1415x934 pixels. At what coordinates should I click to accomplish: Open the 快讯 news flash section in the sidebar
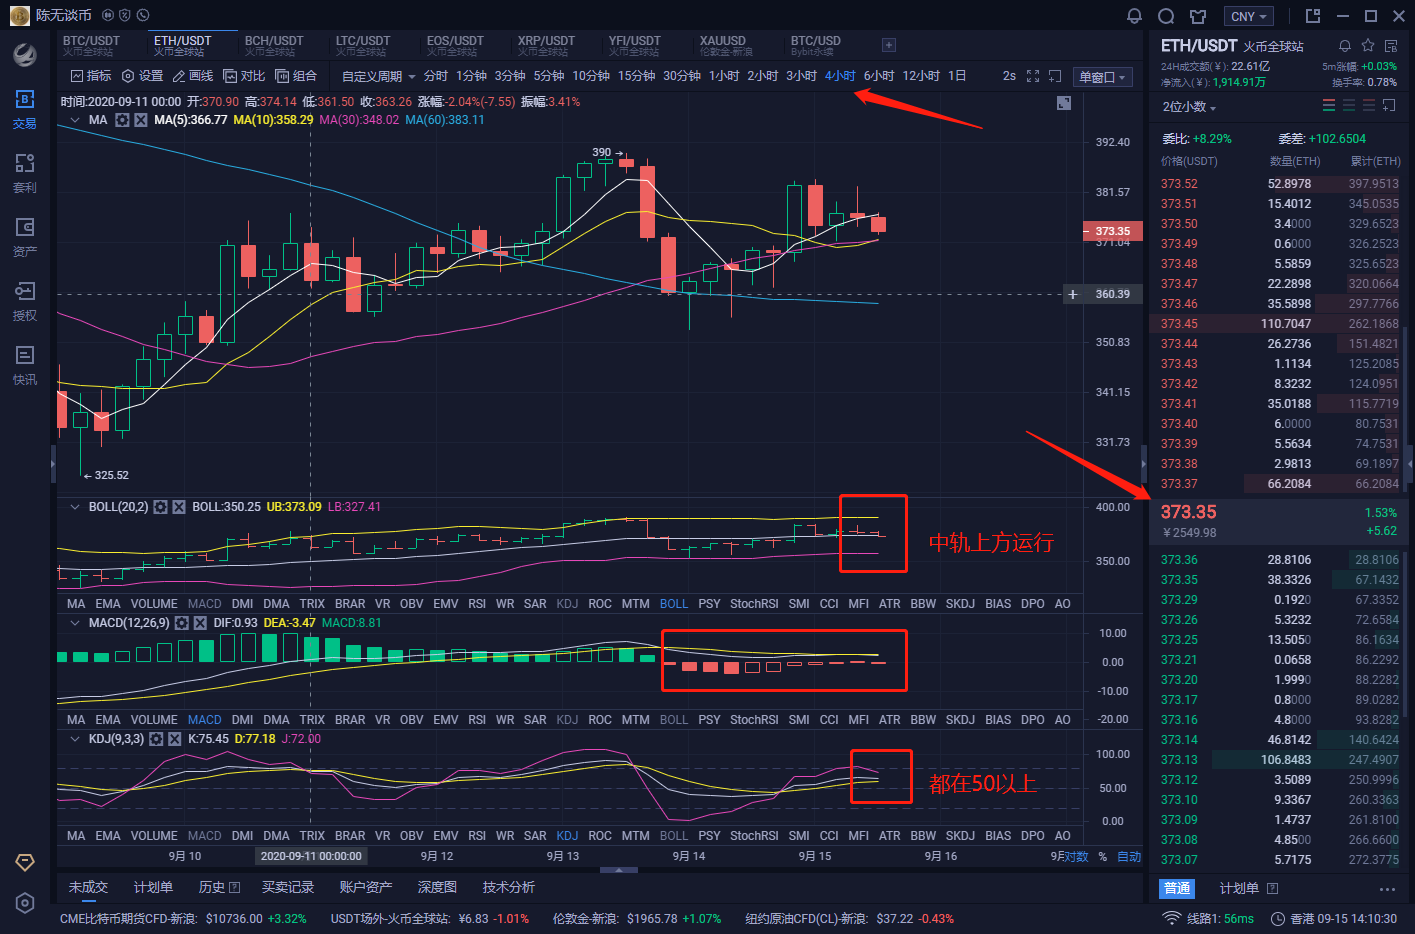(x=25, y=365)
